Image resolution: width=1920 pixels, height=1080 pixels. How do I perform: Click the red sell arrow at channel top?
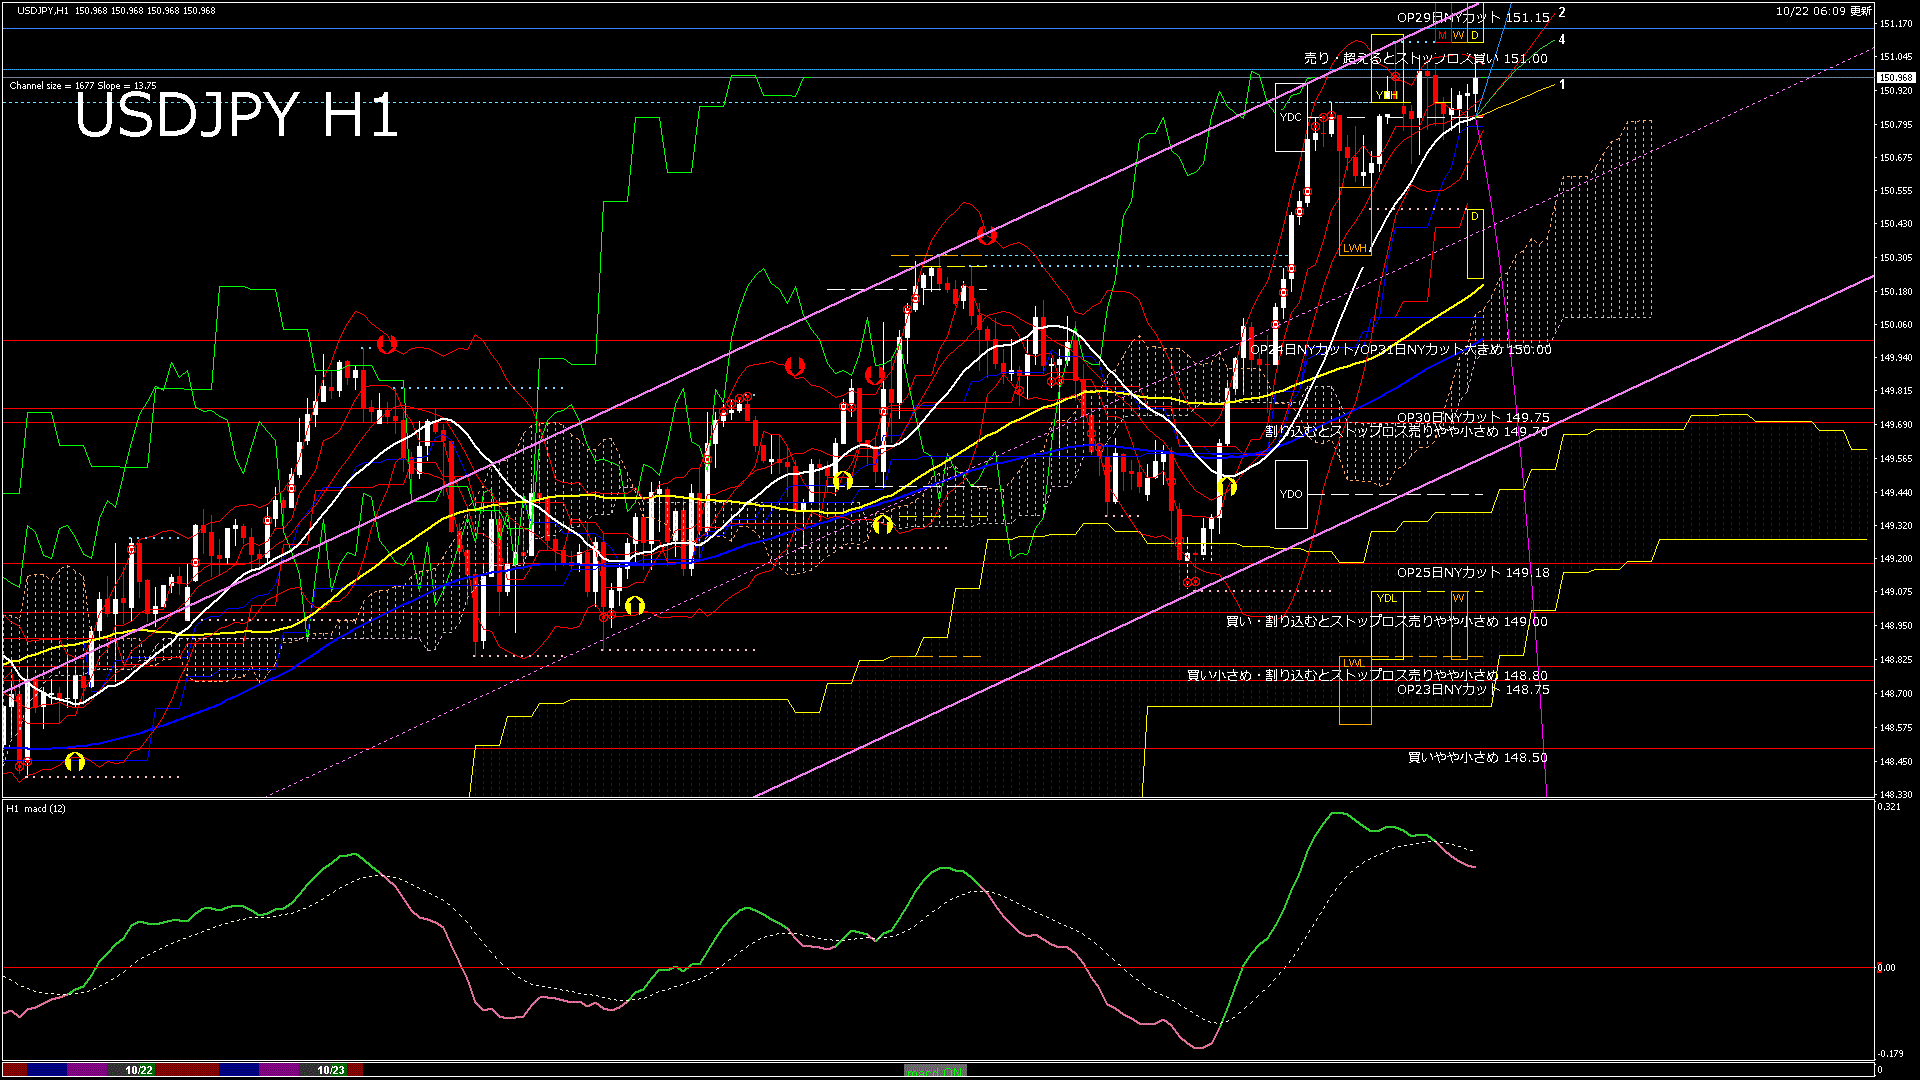click(987, 236)
